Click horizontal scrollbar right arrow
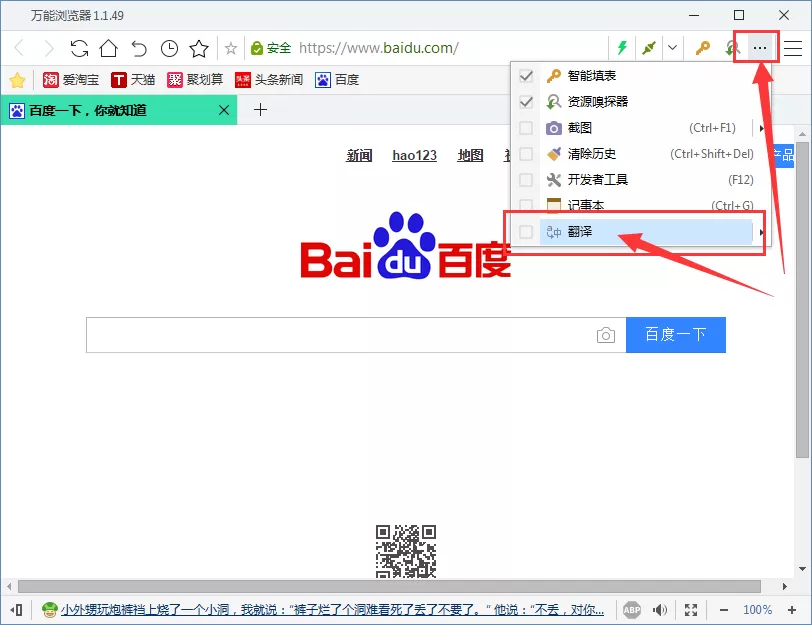 [x=785, y=586]
